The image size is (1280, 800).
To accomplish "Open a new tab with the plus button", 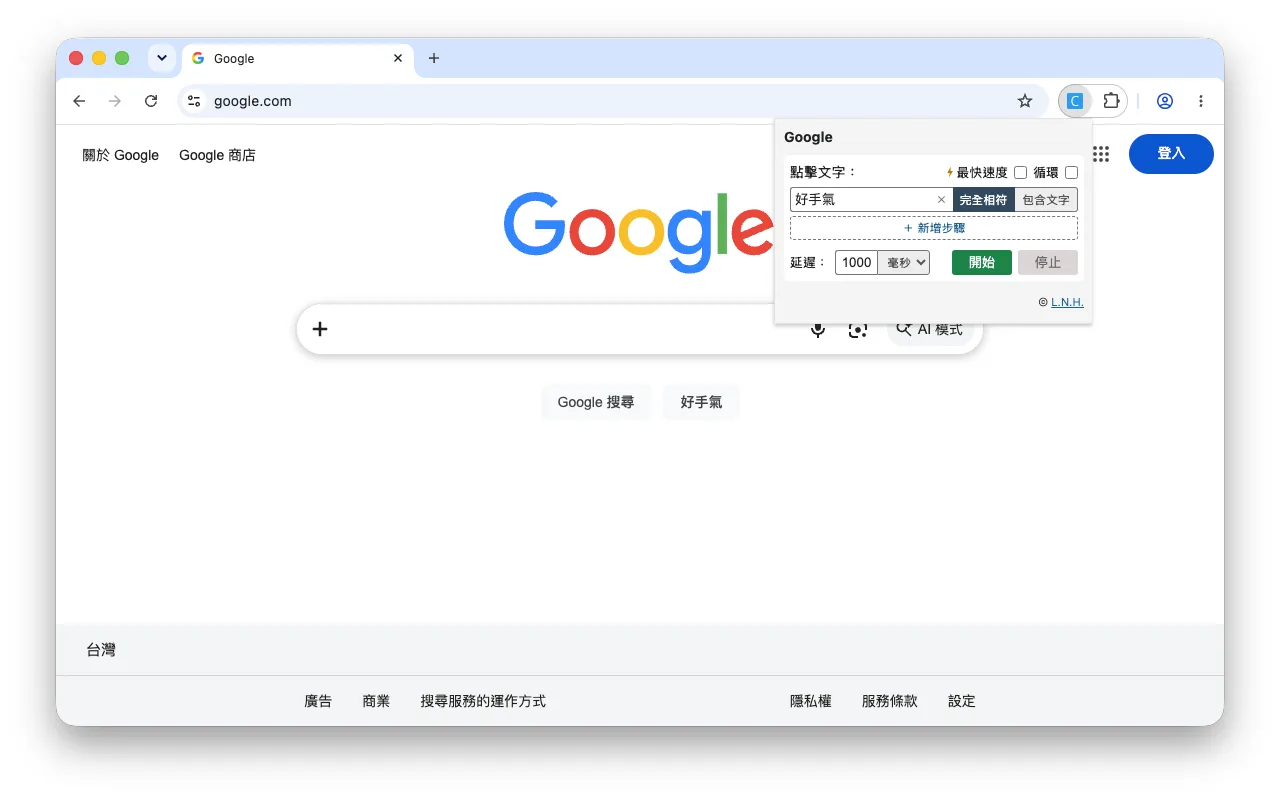I will coord(434,58).
